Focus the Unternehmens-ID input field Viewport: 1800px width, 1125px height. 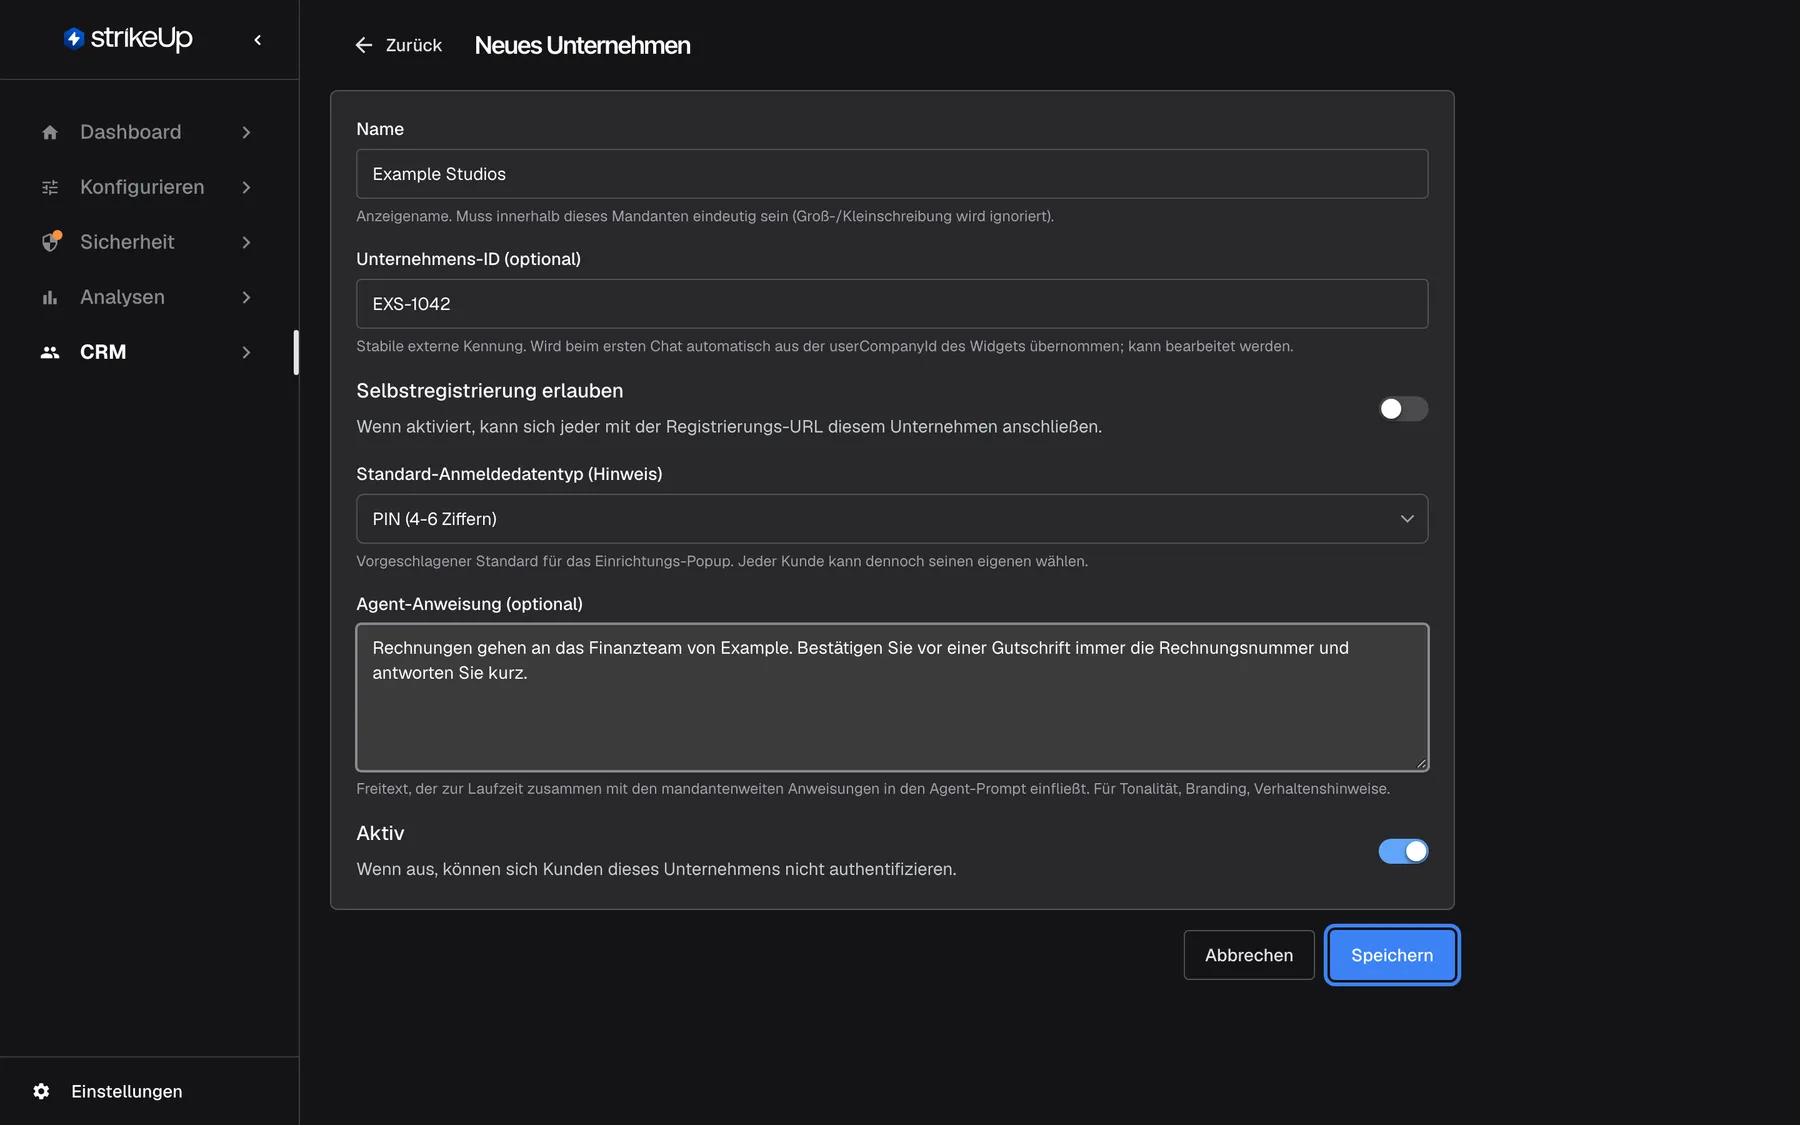coord(892,304)
